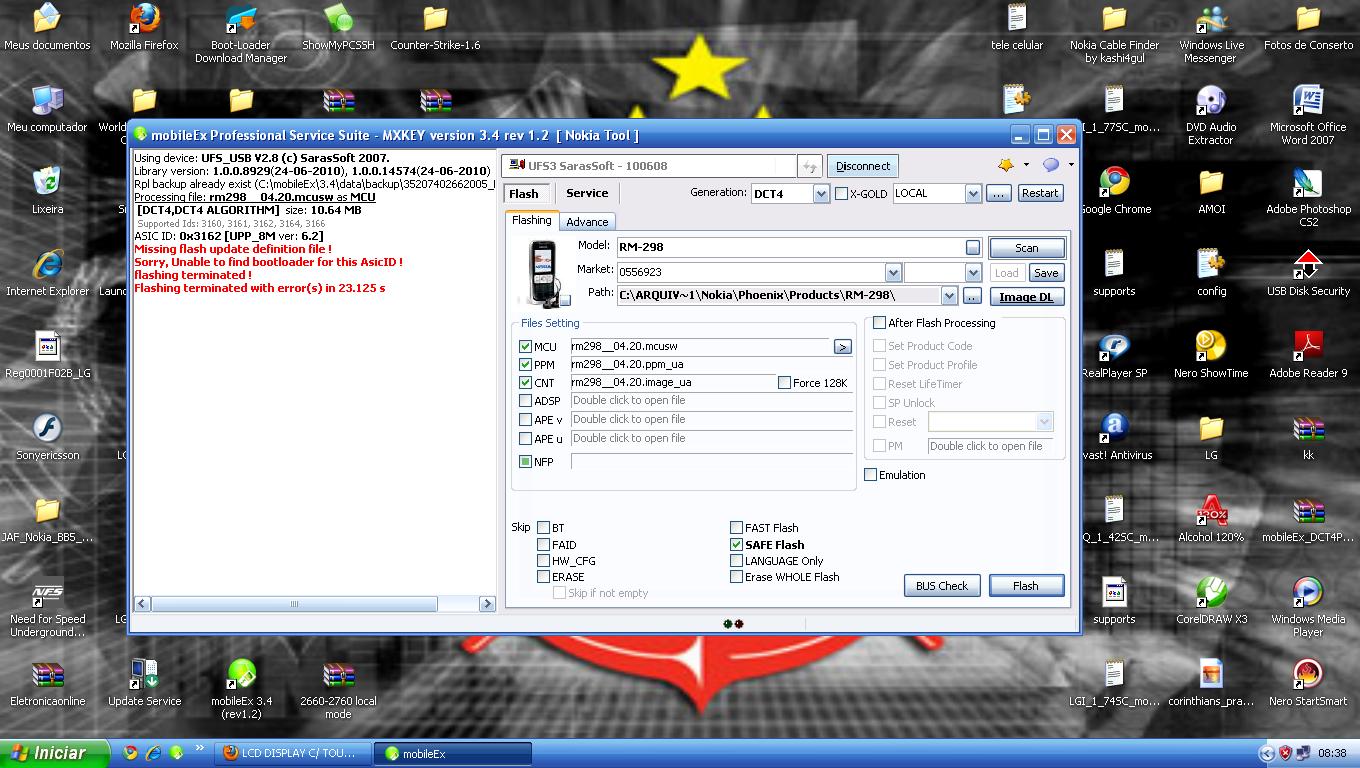
Task: Open Update Service desktop icon
Action: pos(144,674)
